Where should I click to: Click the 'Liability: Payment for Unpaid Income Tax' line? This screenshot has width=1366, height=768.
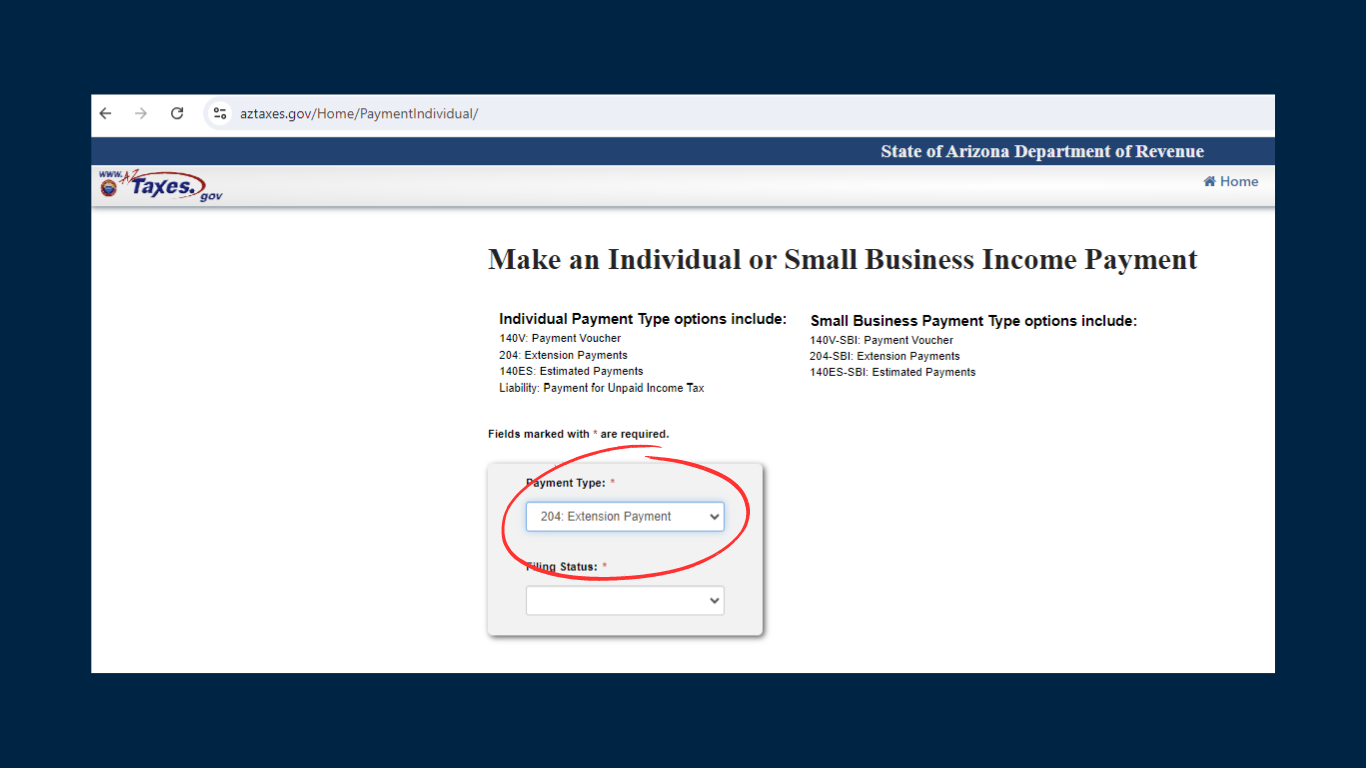click(601, 388)
